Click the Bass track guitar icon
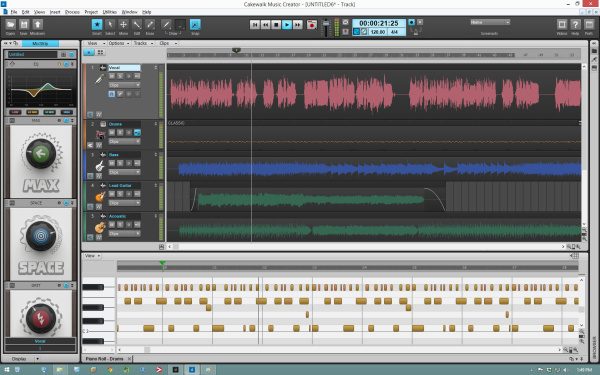600x375 pixels. (100, 166)
